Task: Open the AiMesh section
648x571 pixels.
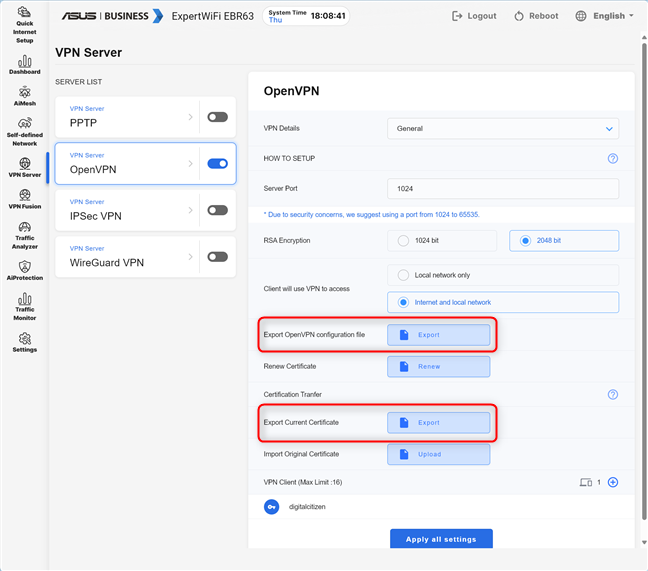Action: coord(25,97)
